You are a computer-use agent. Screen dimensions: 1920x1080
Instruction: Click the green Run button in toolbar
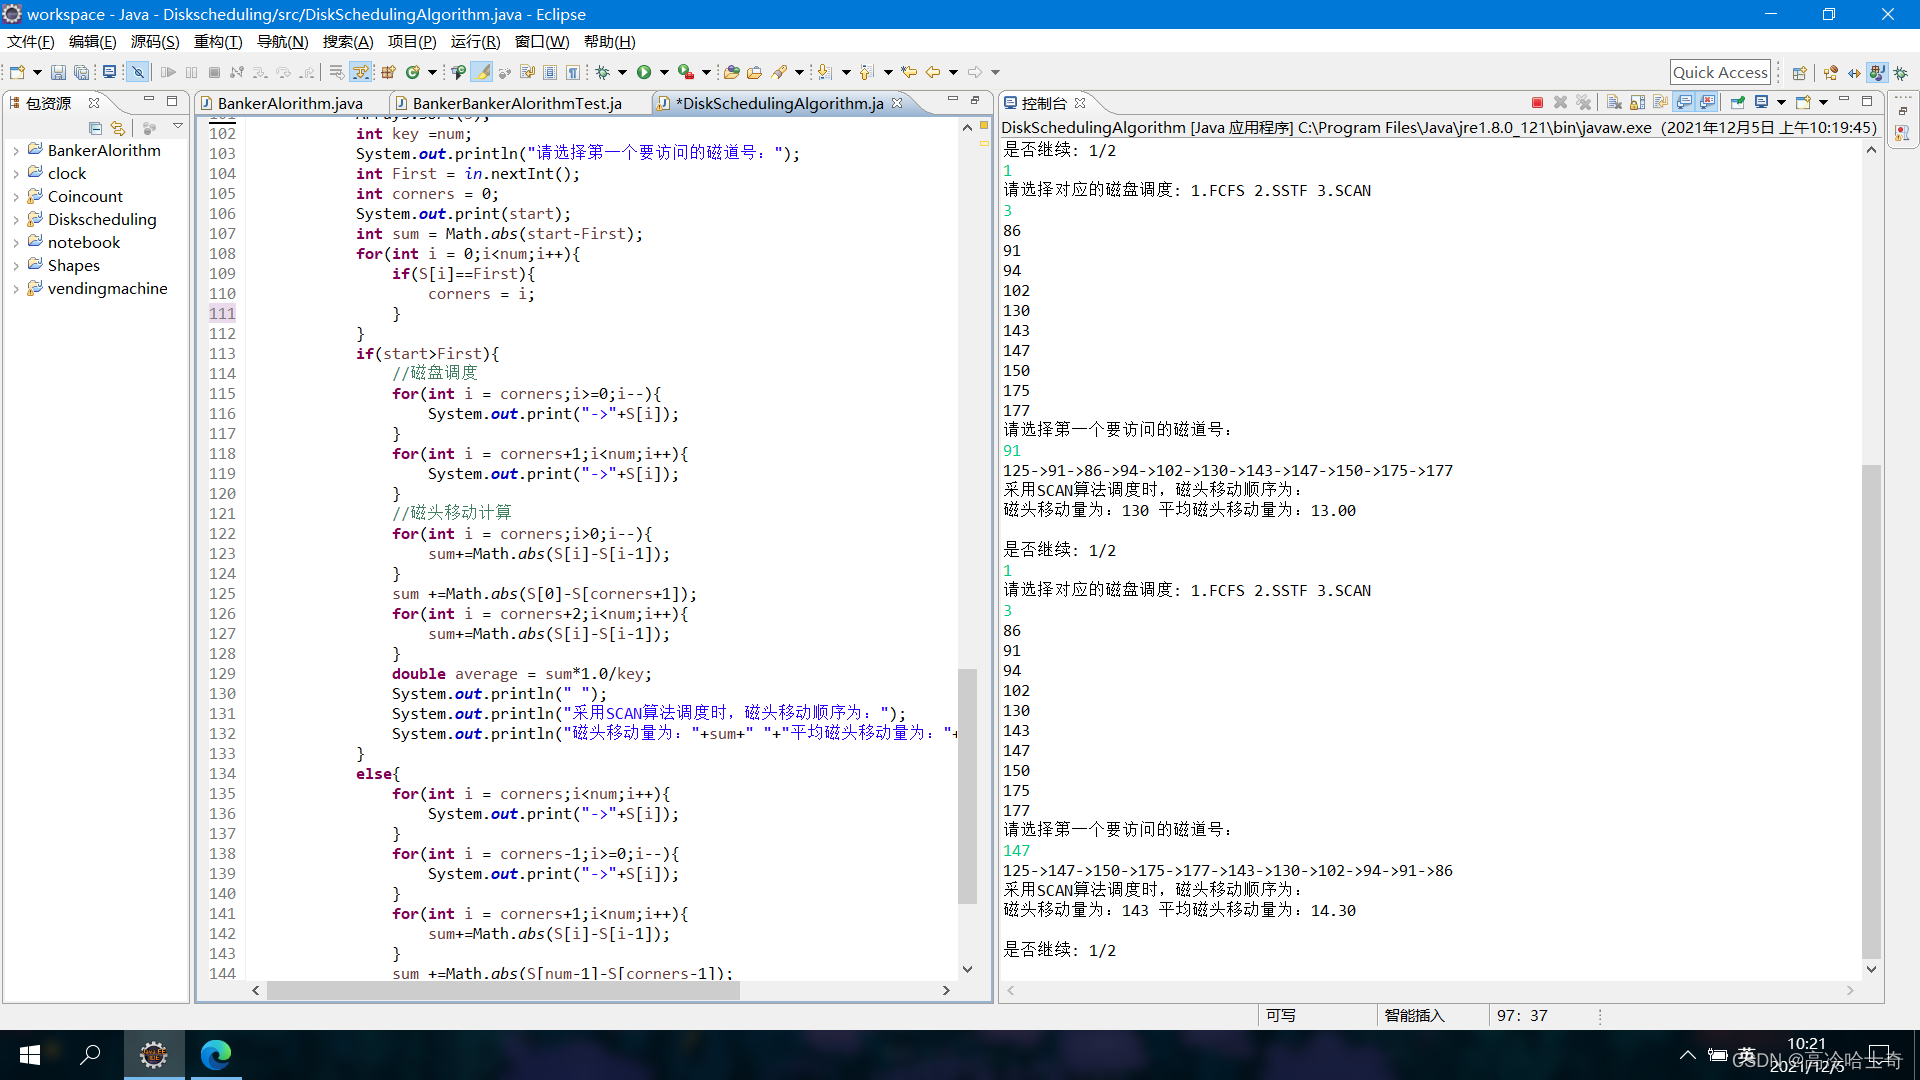tap(644, 72)
